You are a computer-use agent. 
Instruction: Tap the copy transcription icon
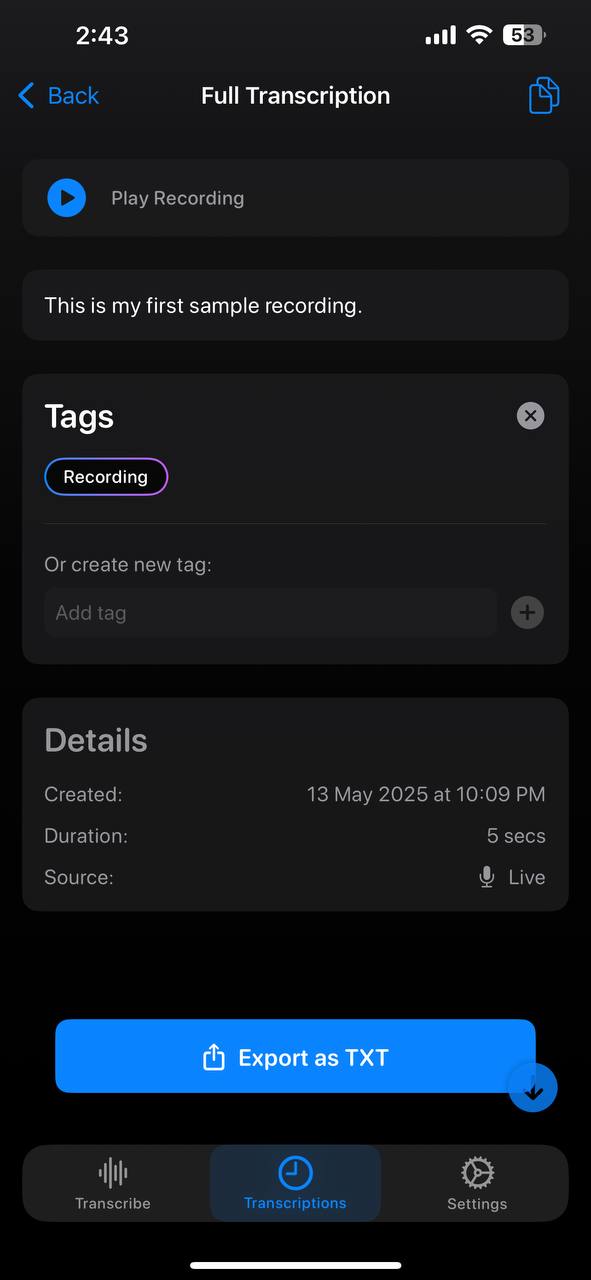[543, 95]
